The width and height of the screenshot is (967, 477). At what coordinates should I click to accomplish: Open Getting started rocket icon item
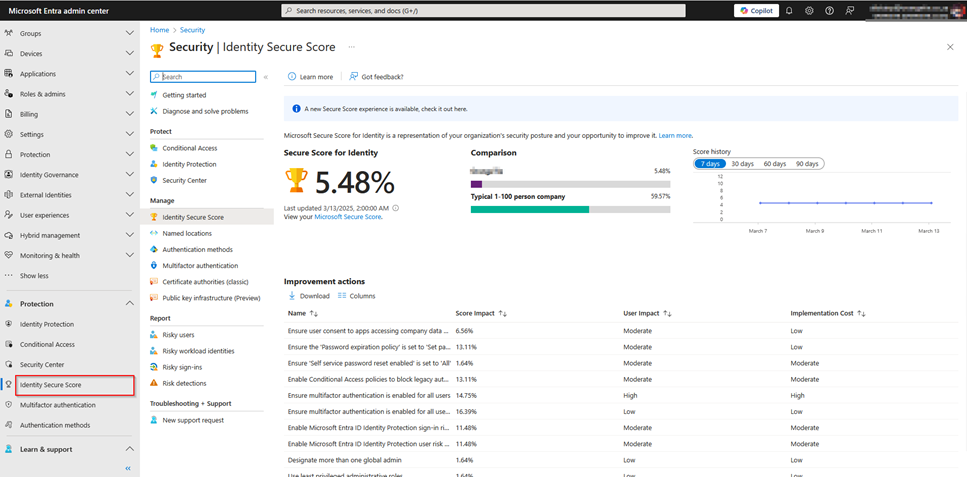(x=154, y=95)
